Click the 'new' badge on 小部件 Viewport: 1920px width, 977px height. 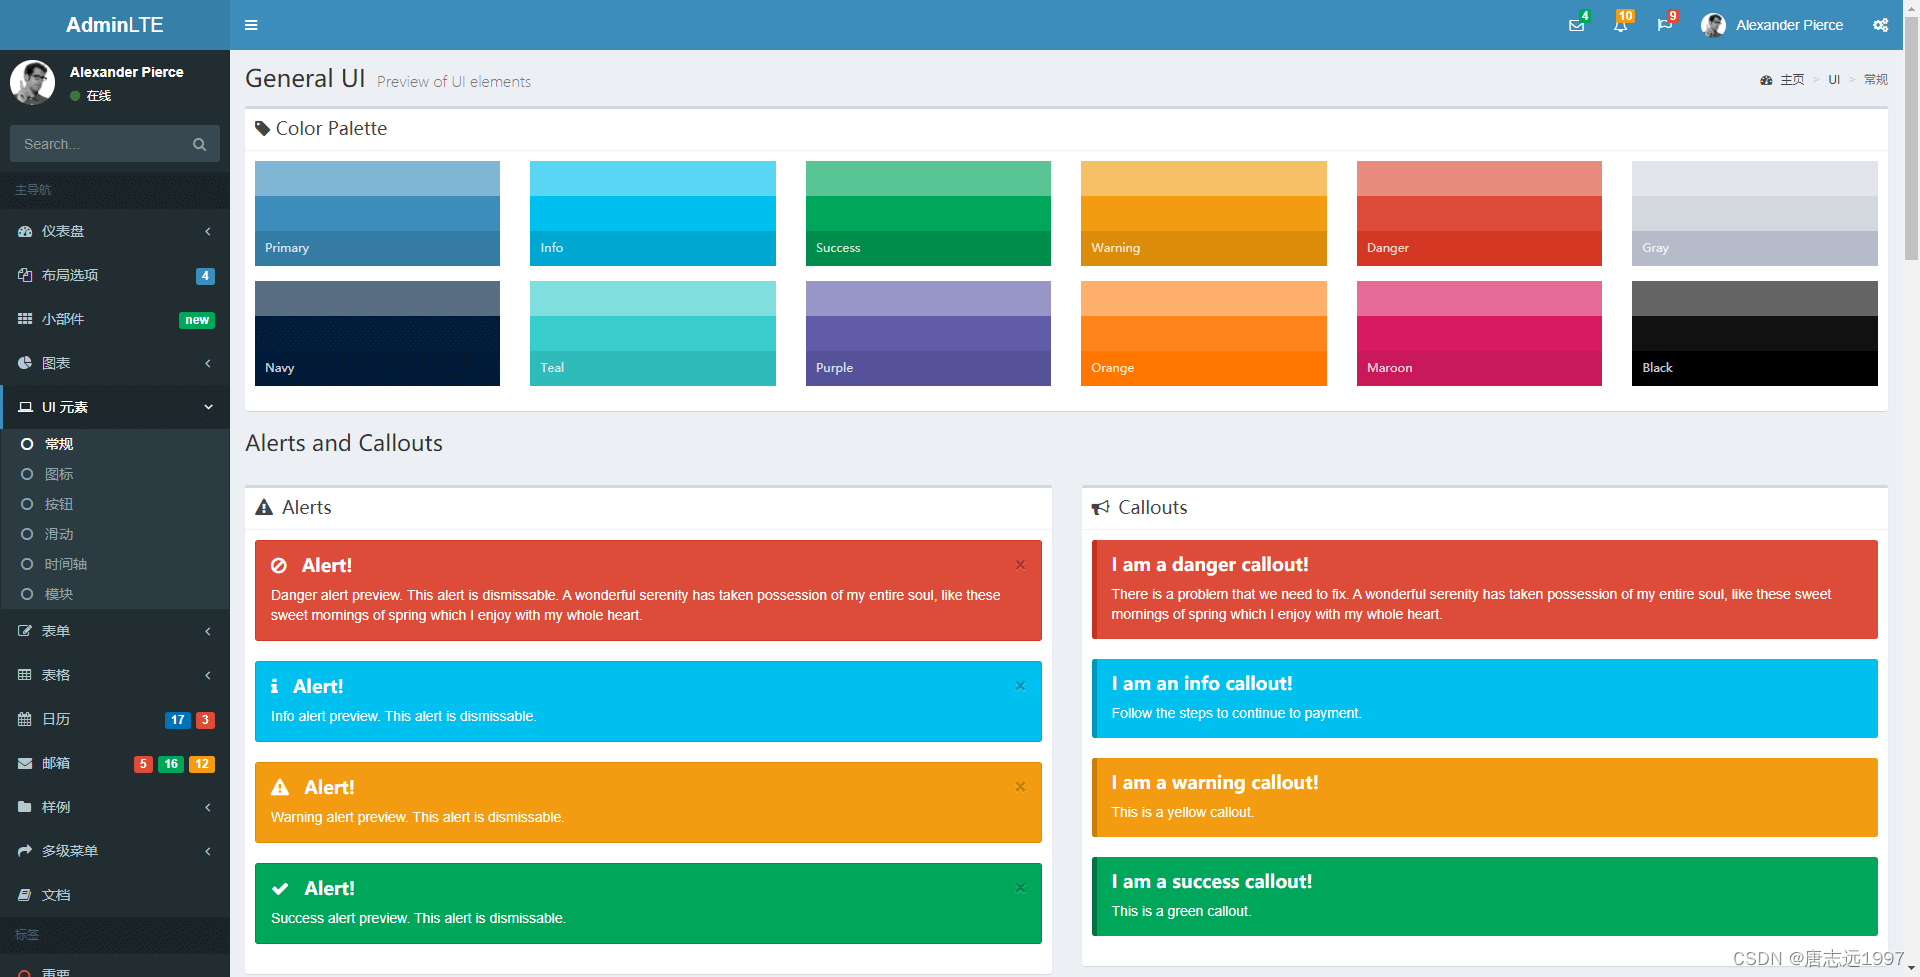197,320
